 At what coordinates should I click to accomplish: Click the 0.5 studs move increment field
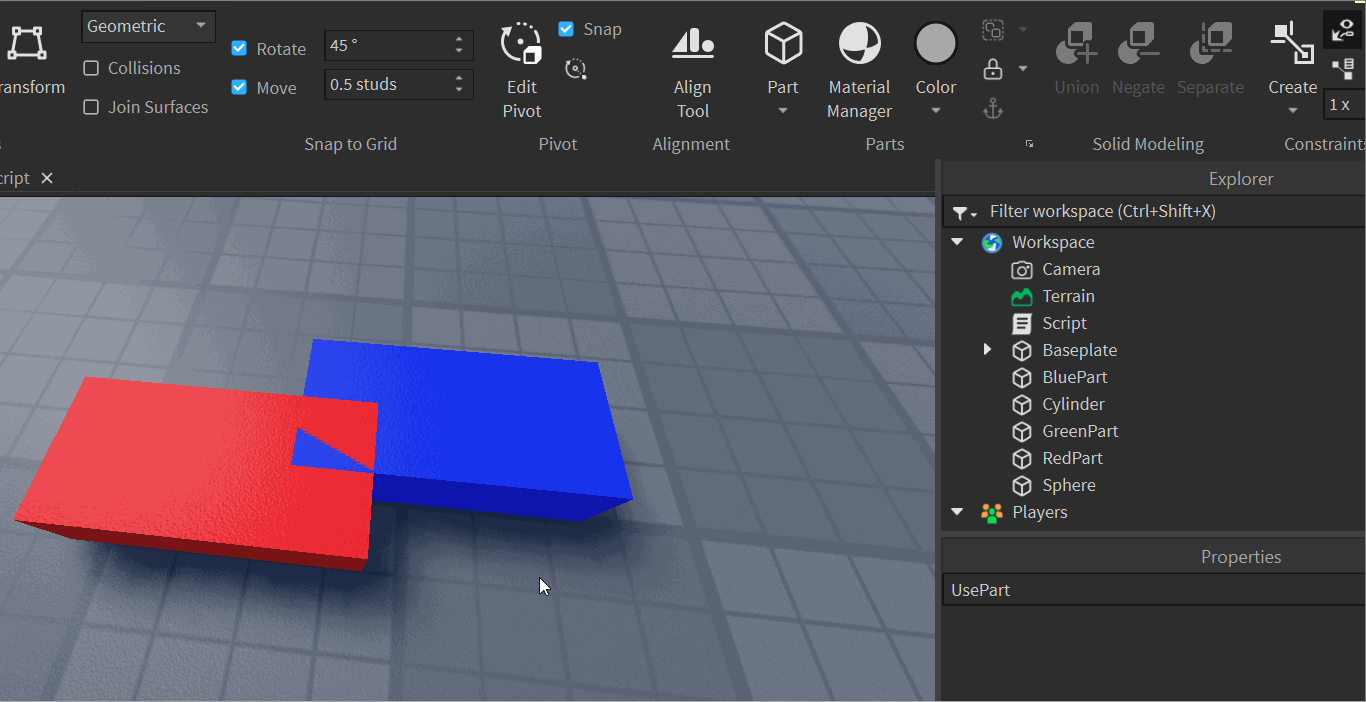click(386, 84)
